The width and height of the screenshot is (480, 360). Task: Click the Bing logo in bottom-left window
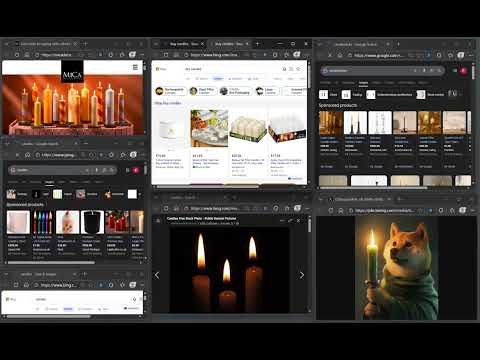pyautogui.click(x=11, y=299)
